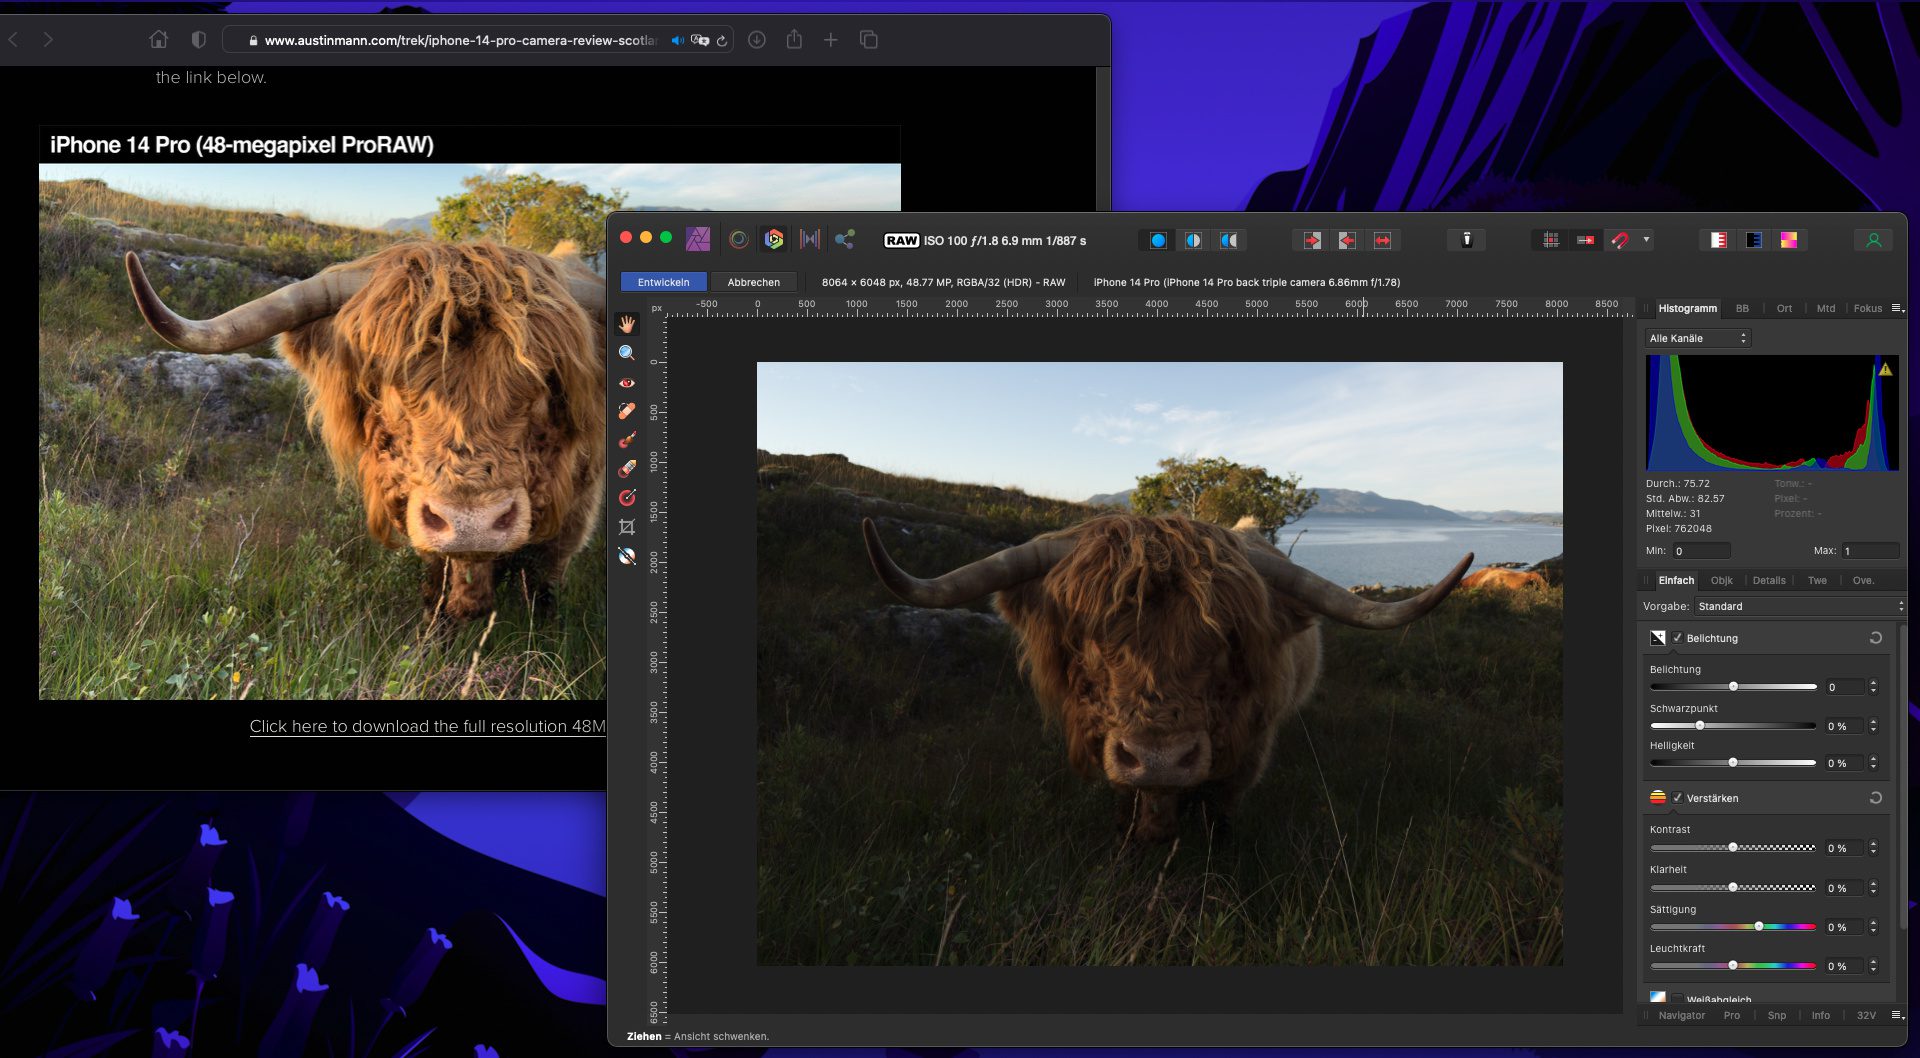The image size is (1920, 1058).
Task: Click sync before arrow-right icon
Action: 1312,240
